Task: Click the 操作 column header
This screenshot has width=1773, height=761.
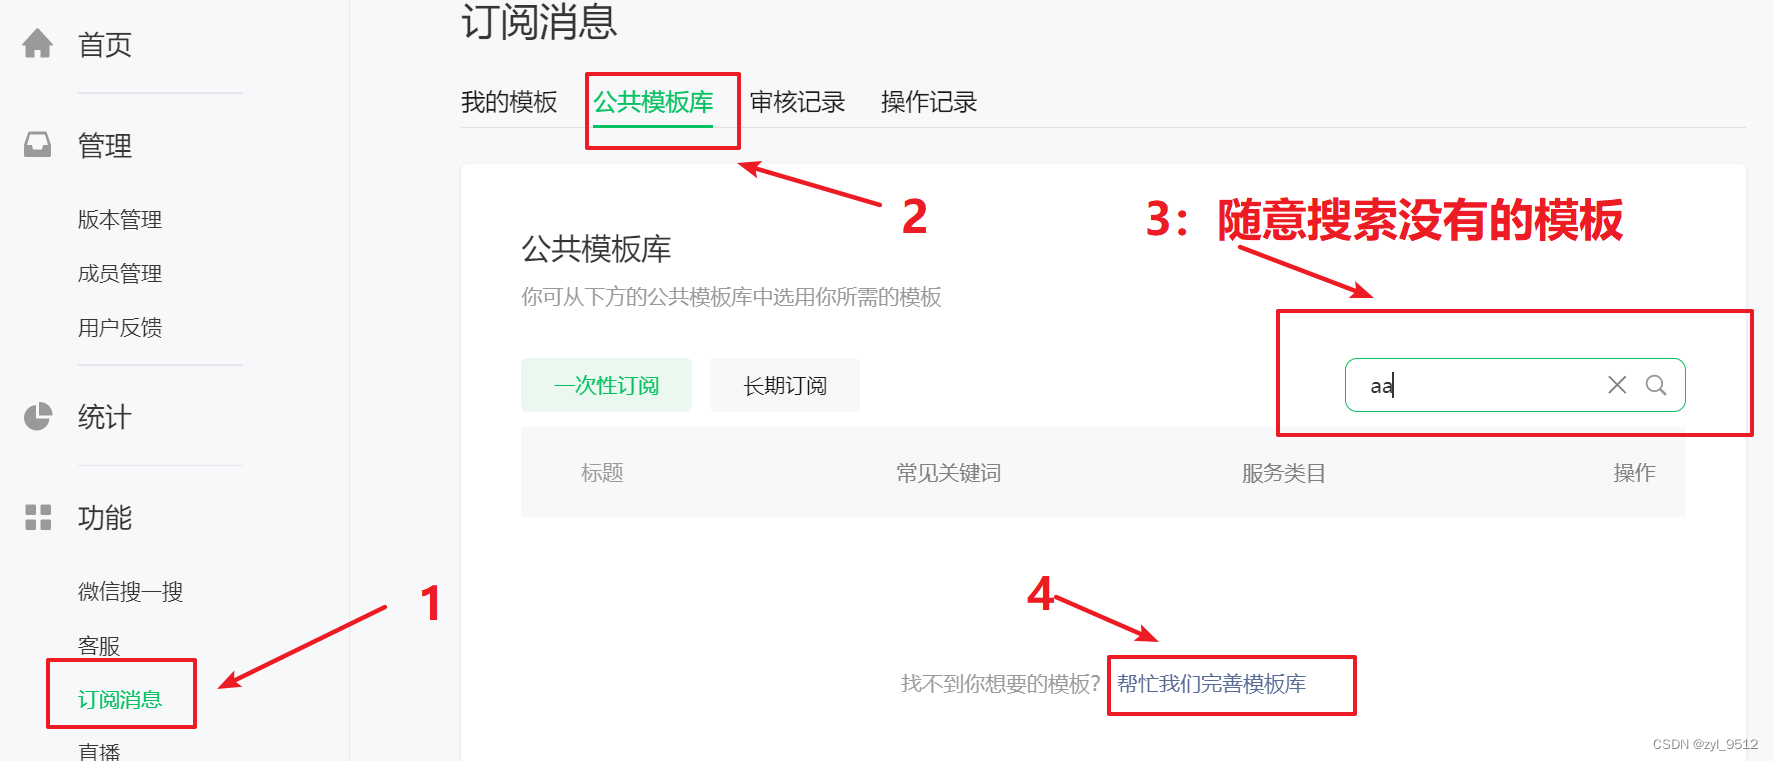Action: [x=1634, y=473]
